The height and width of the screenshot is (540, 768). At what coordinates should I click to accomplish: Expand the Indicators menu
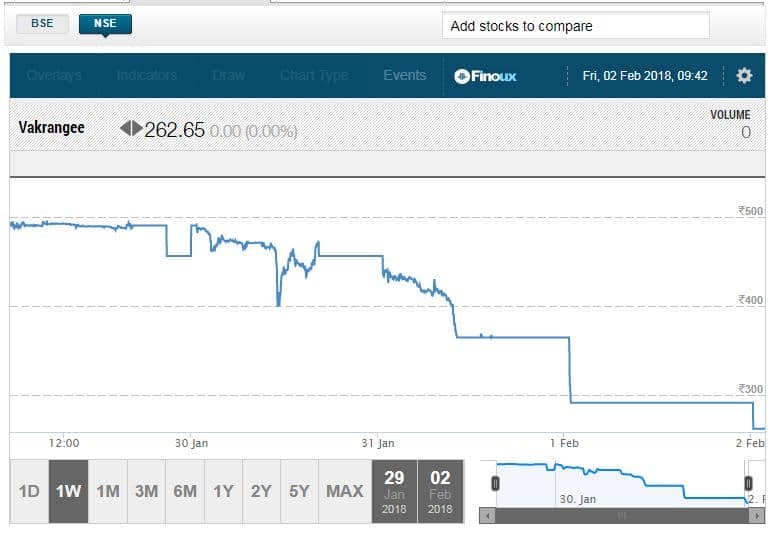146,76
